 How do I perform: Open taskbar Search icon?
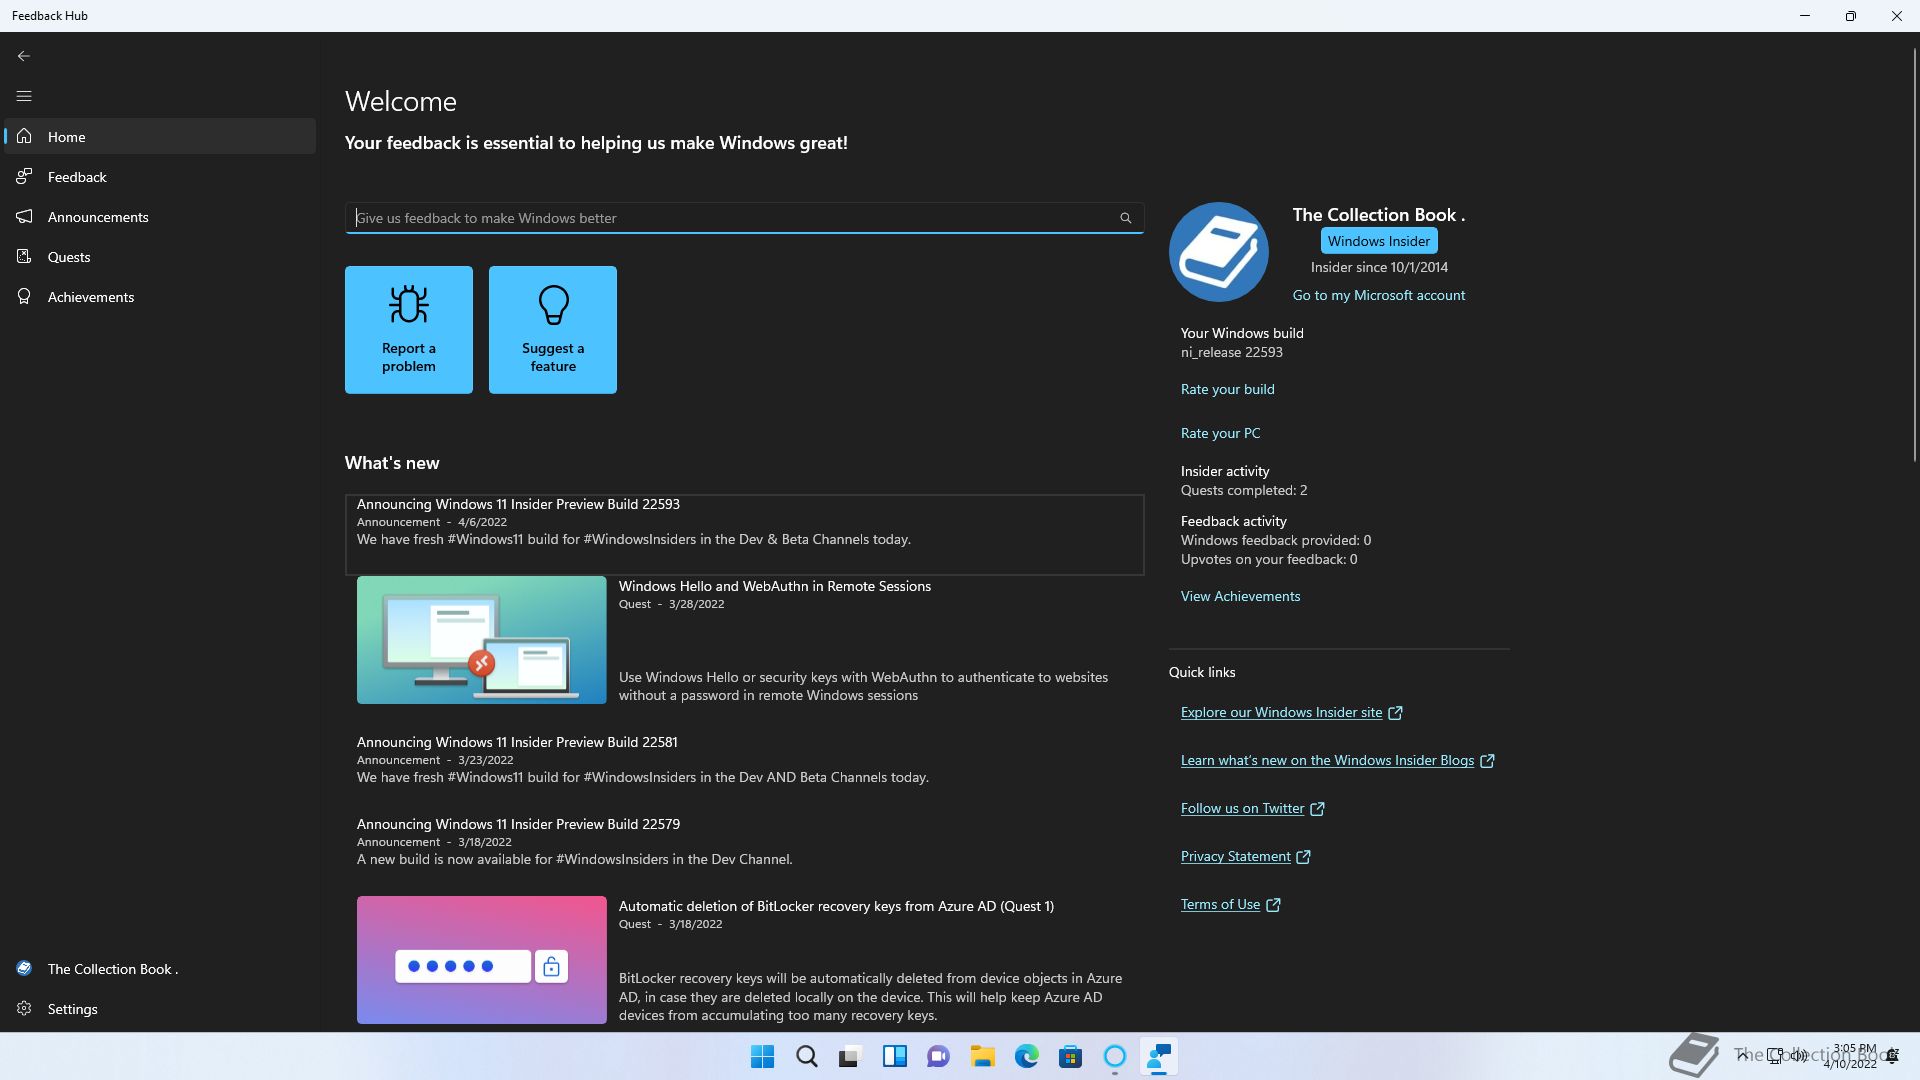click(x=807, y=1057)
